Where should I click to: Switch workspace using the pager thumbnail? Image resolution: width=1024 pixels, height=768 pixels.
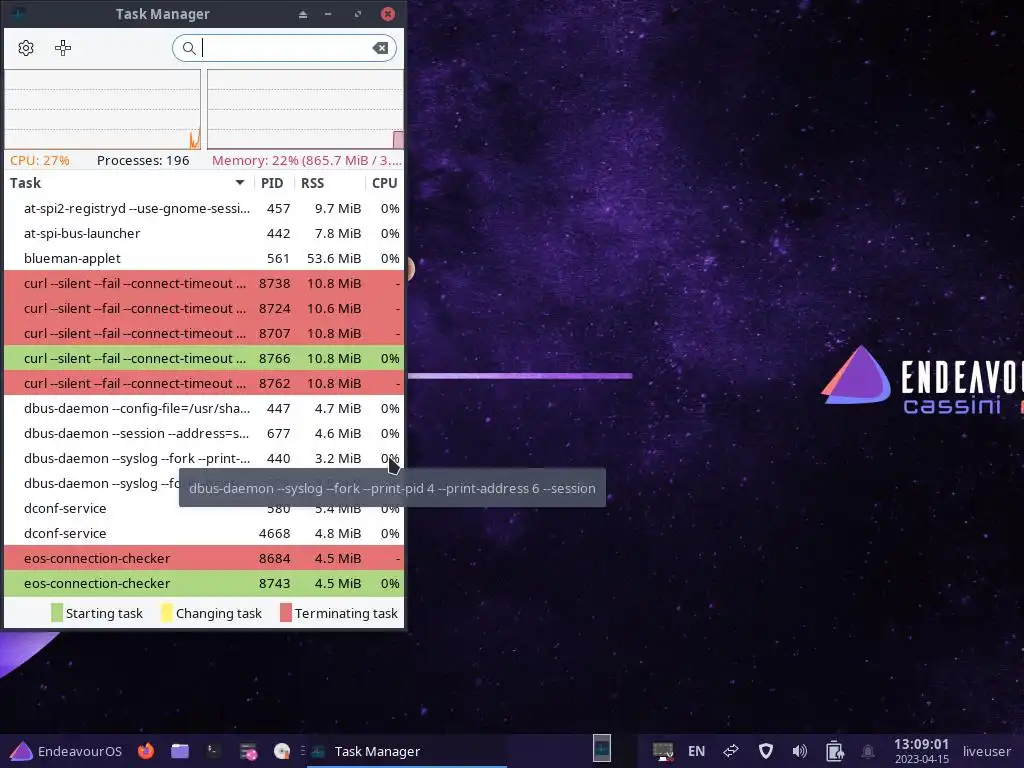click(x=602, y=748)
